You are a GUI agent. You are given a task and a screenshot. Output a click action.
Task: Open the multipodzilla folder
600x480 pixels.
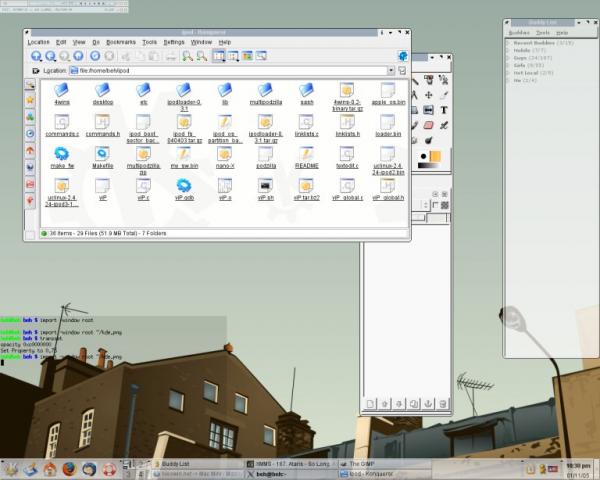pyautogui.click(x=266, y=94)
